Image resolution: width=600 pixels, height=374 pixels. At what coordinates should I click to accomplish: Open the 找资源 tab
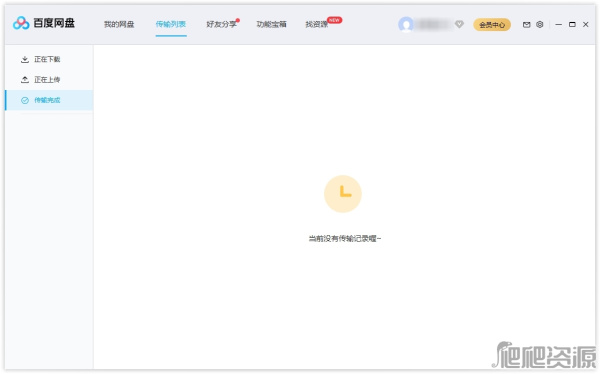tap(316, 24)
